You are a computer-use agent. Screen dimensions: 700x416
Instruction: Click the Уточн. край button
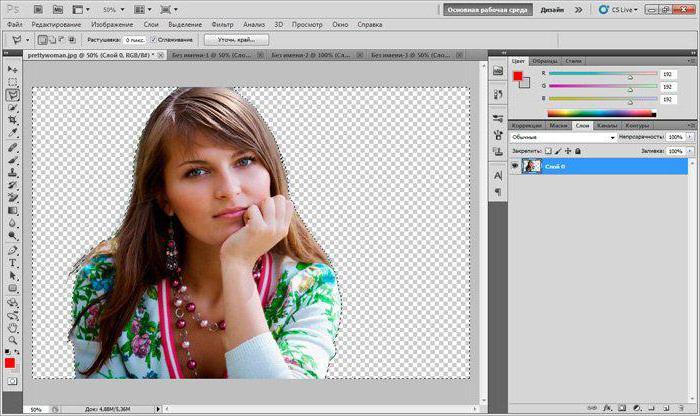236,40
